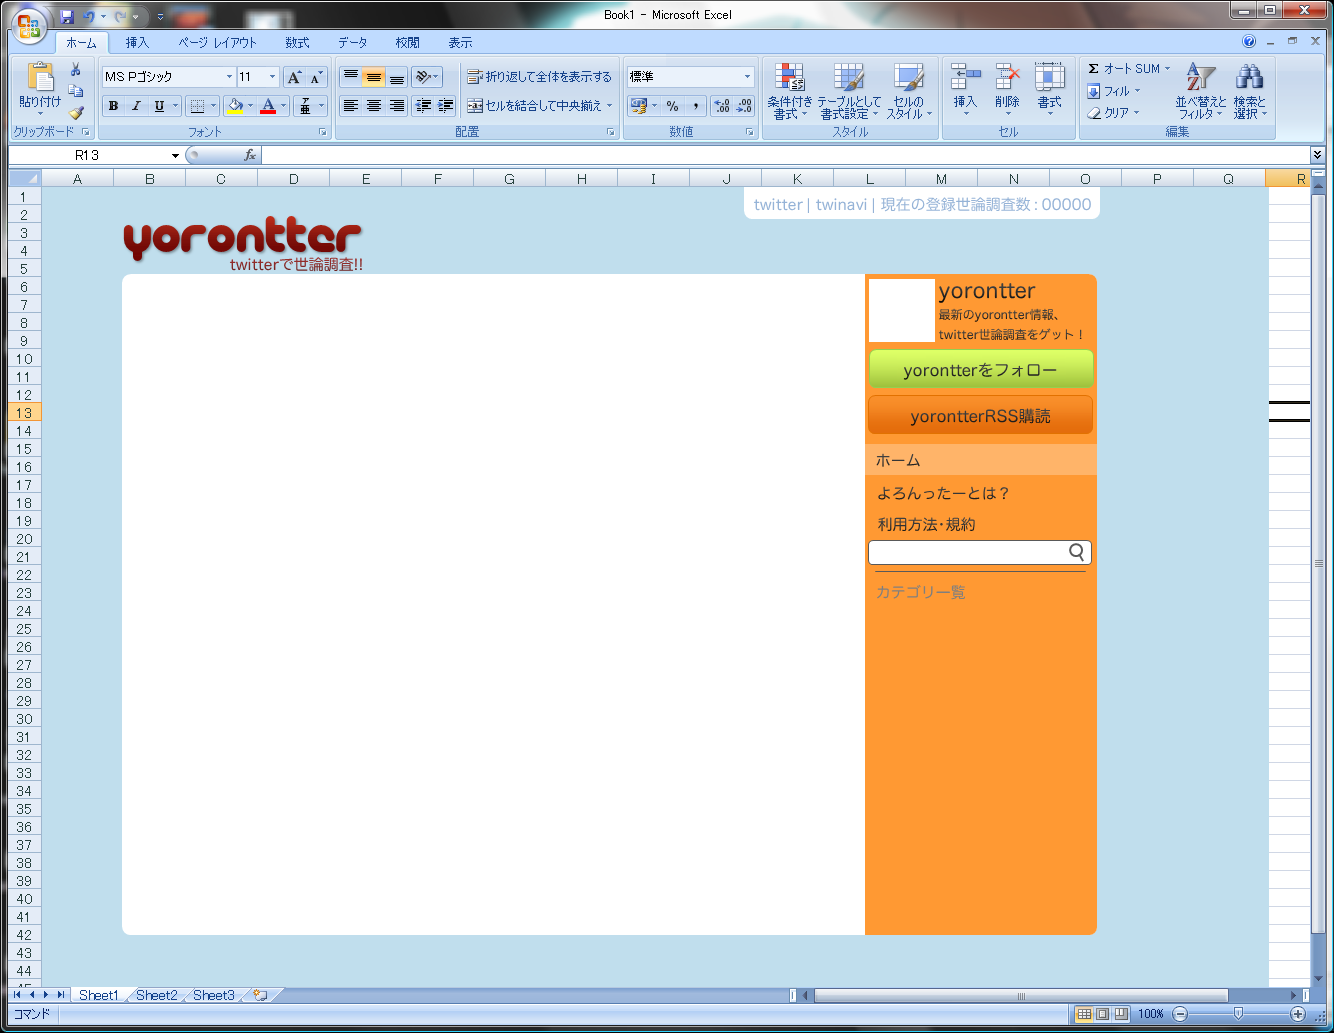Align cell text left
Image resolution: width=1334 pixels, height=1033 pixels.
(350, 106)
